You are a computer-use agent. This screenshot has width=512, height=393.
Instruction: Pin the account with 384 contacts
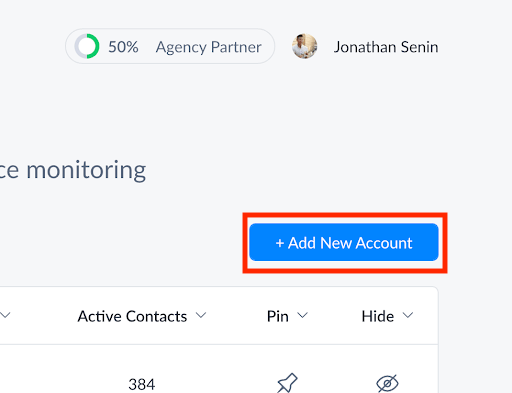coord(287,383)
